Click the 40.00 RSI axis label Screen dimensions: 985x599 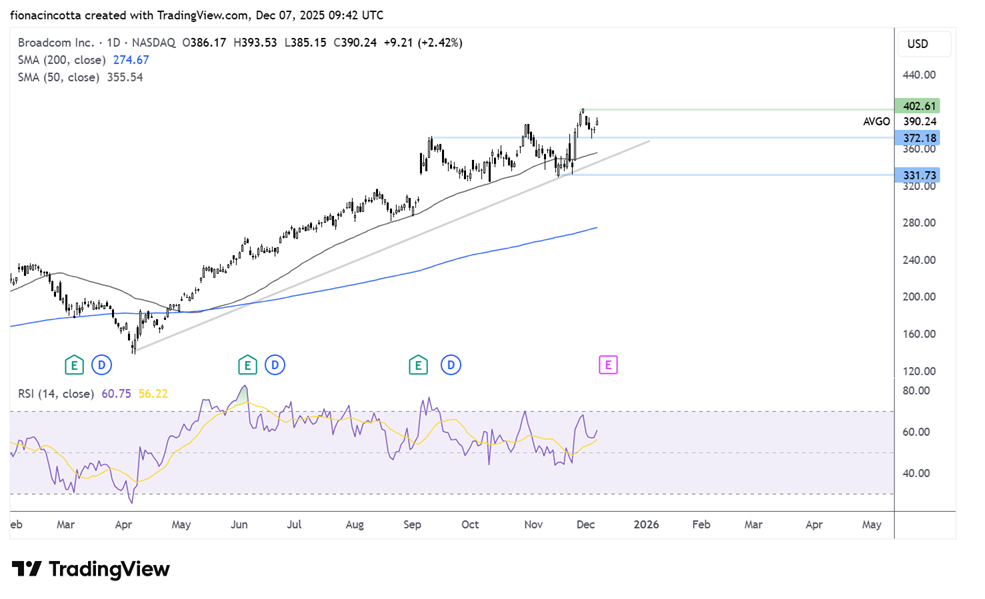(916, 473)
